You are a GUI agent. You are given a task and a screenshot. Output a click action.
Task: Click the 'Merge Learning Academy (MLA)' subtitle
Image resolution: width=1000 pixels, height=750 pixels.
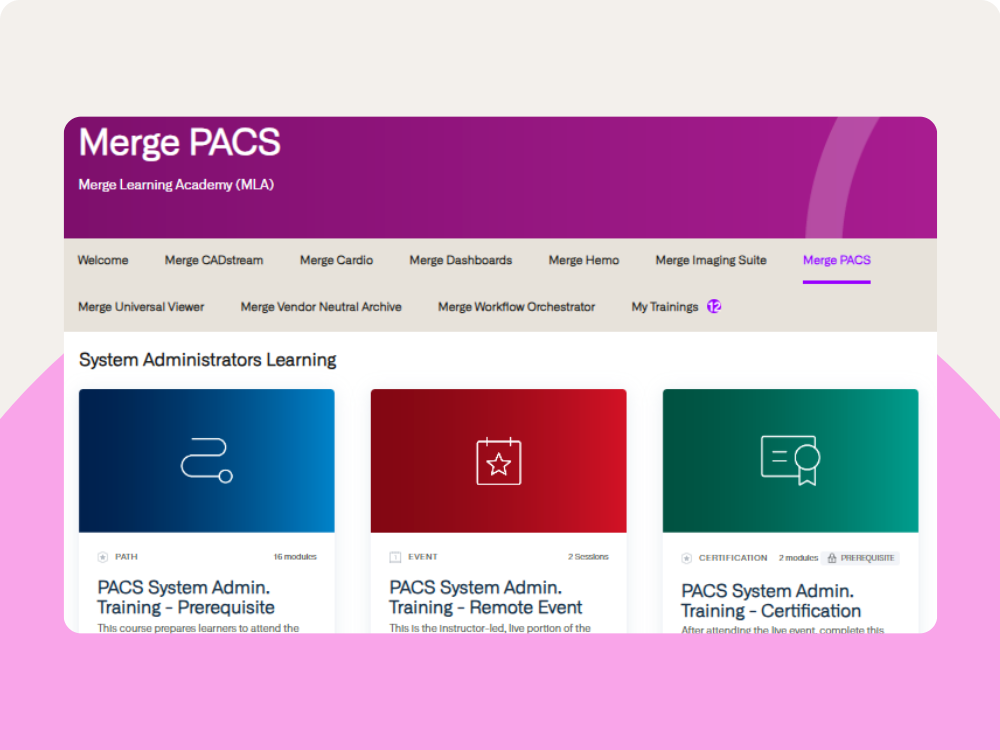point(176,185)
